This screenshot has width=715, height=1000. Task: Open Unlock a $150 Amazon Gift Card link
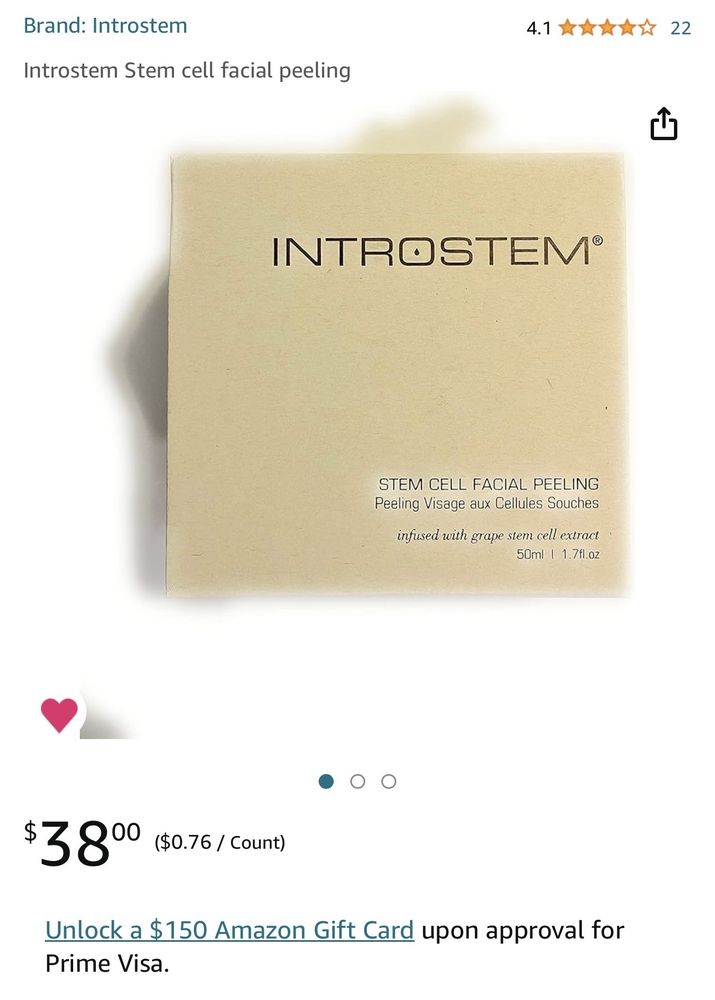pos(230,930)
